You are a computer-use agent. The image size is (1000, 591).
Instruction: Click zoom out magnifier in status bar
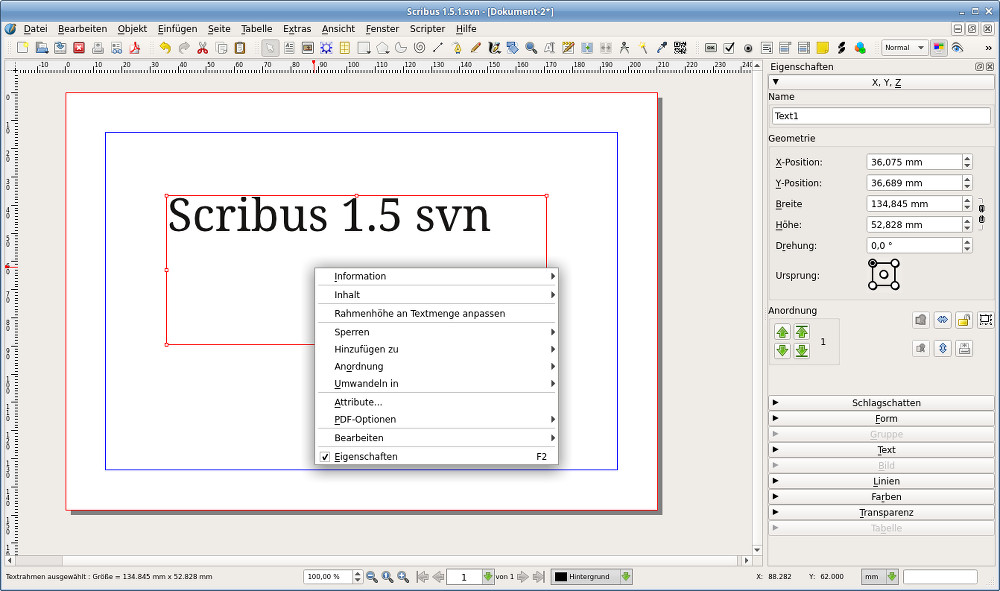[372, 577]
